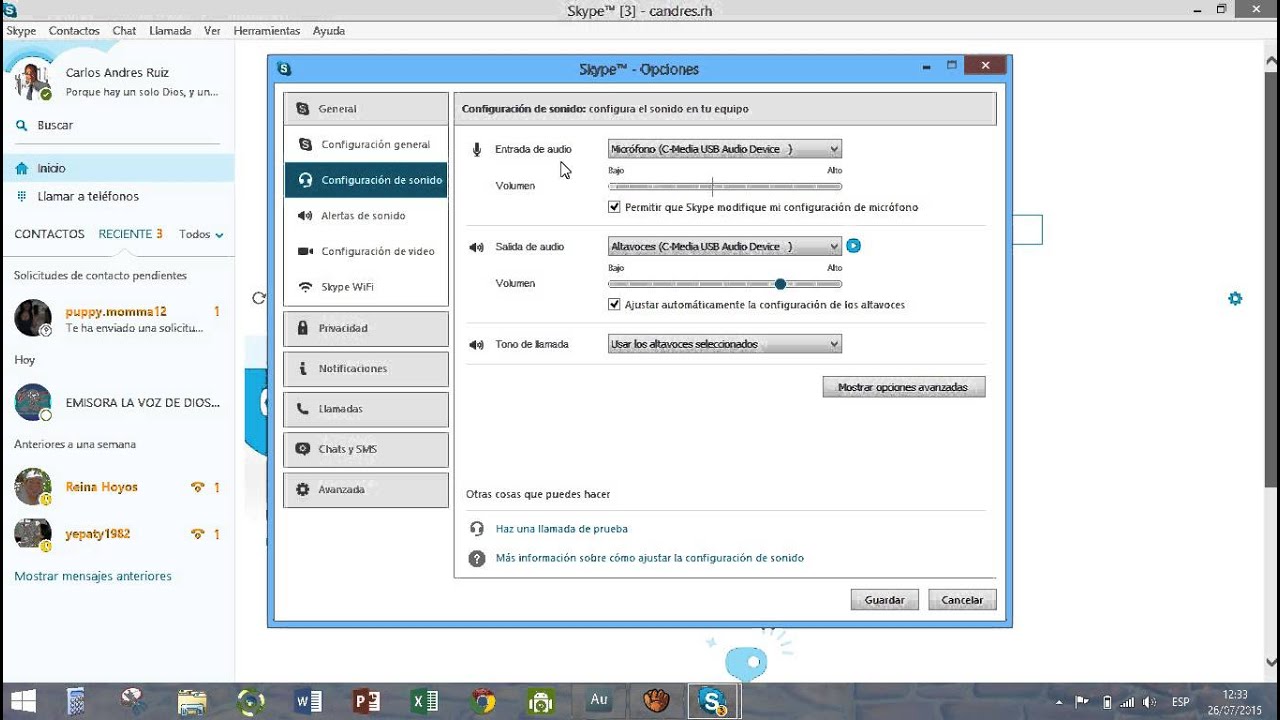Open the Ver menu
The image size is (1280, 720).
pyautogui.click(x=212, y=31)
